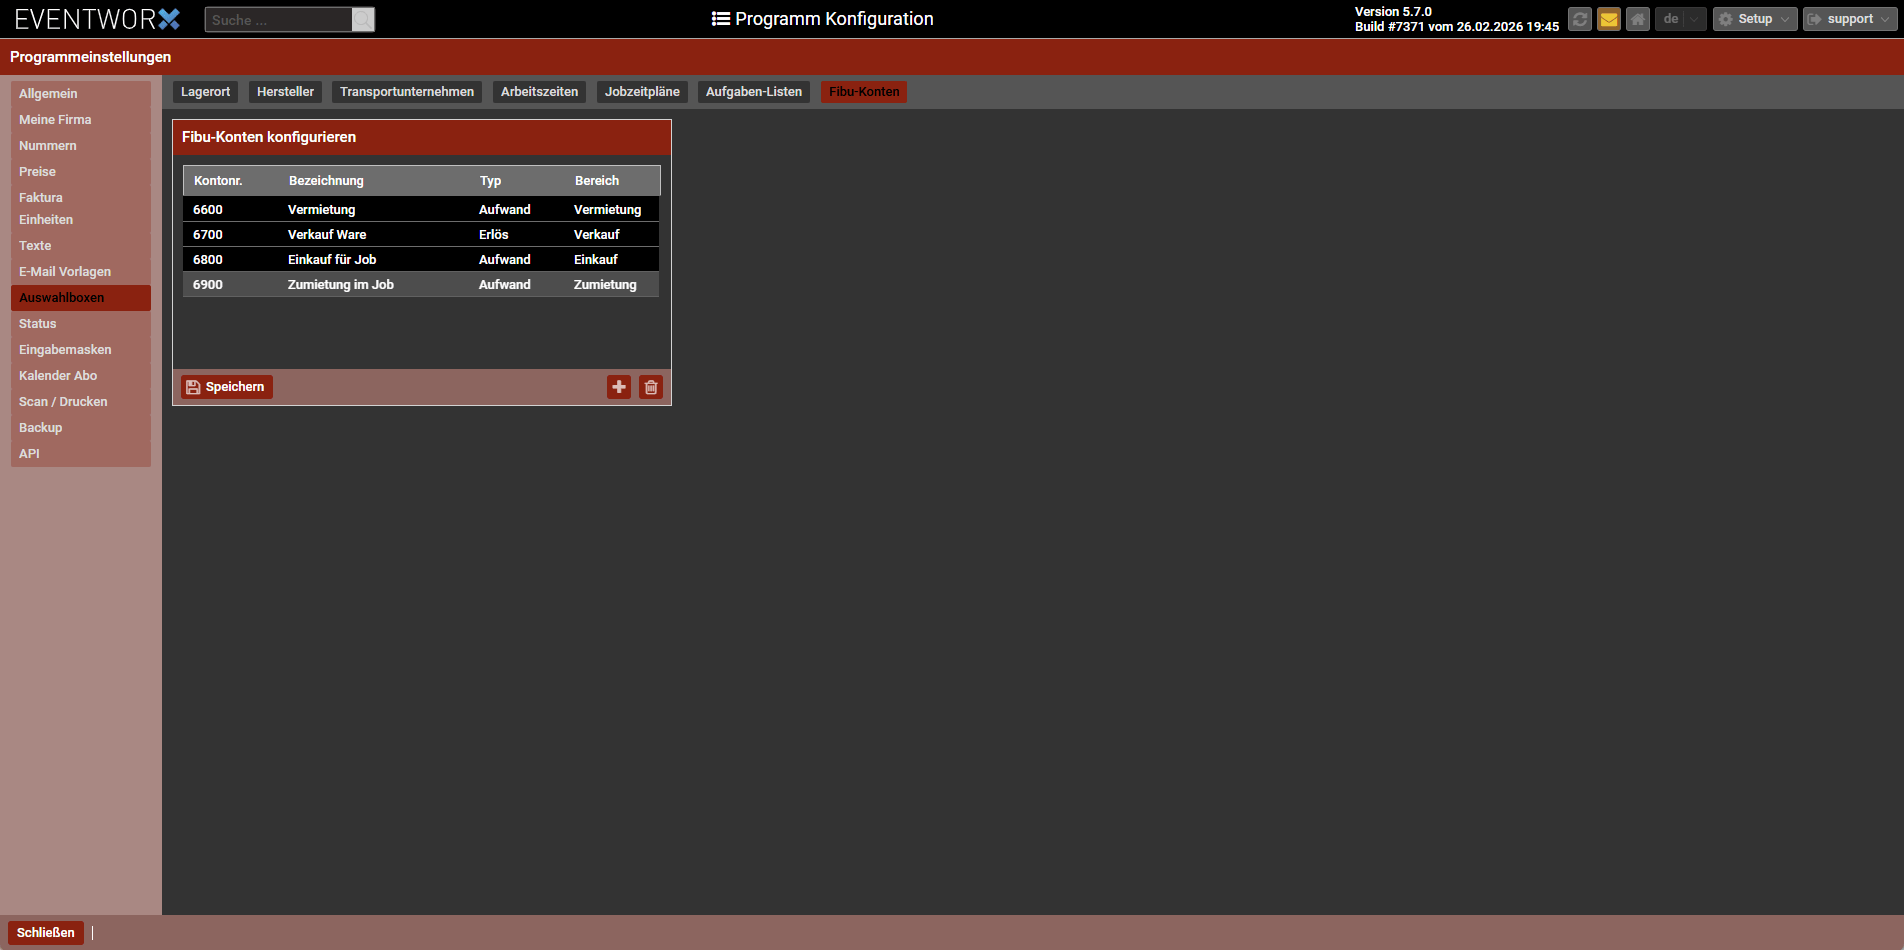Click into the Suche search field
This screenshot has width=1904, height=950.
(x=278, y=20)
